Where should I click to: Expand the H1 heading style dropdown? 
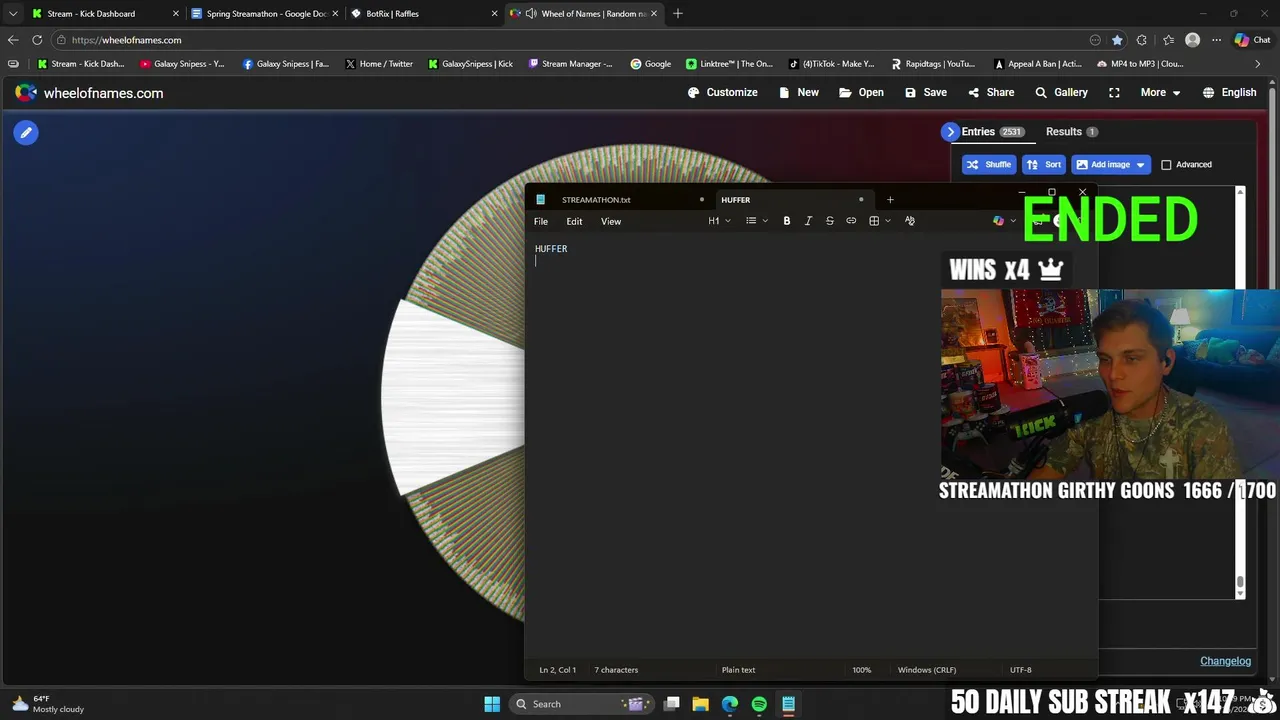click(x=719, y=221)
